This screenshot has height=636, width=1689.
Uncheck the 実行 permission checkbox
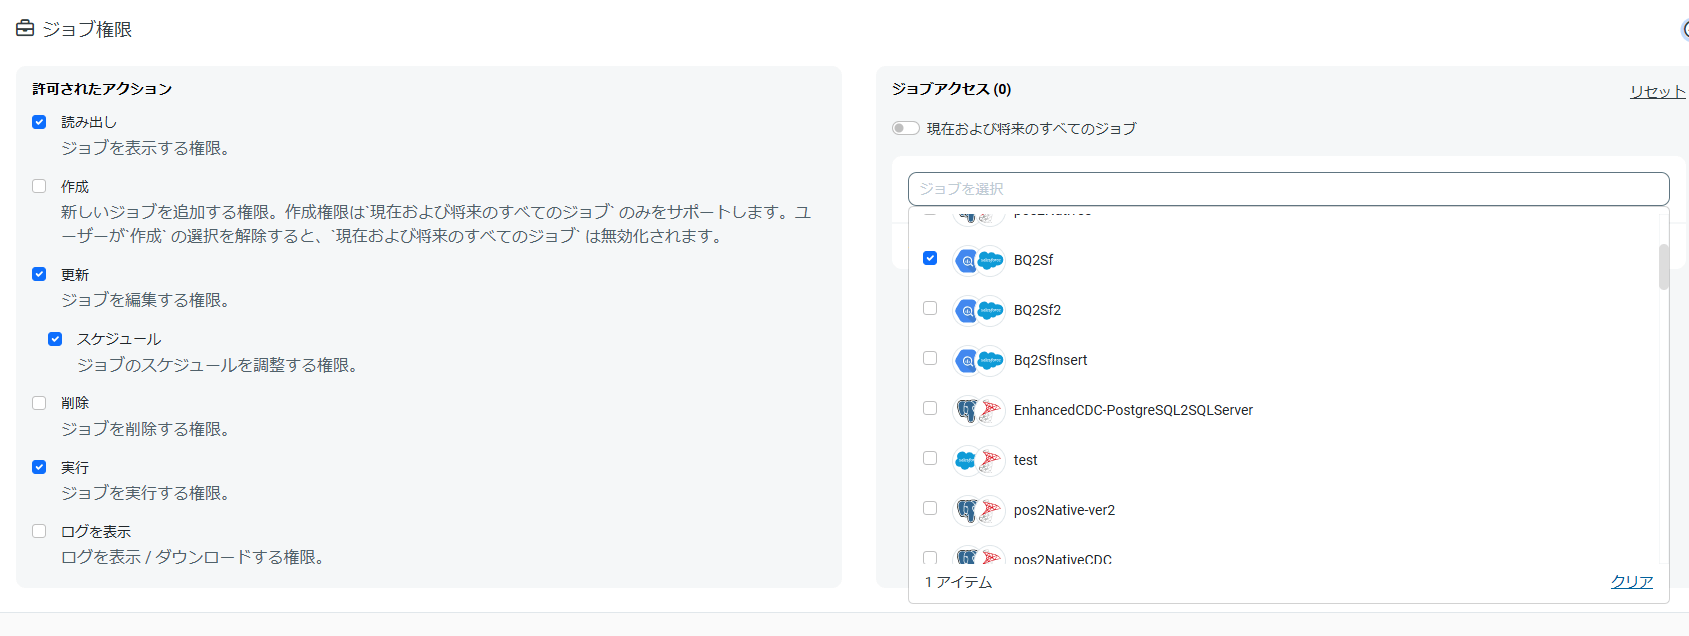coord(39,467)
